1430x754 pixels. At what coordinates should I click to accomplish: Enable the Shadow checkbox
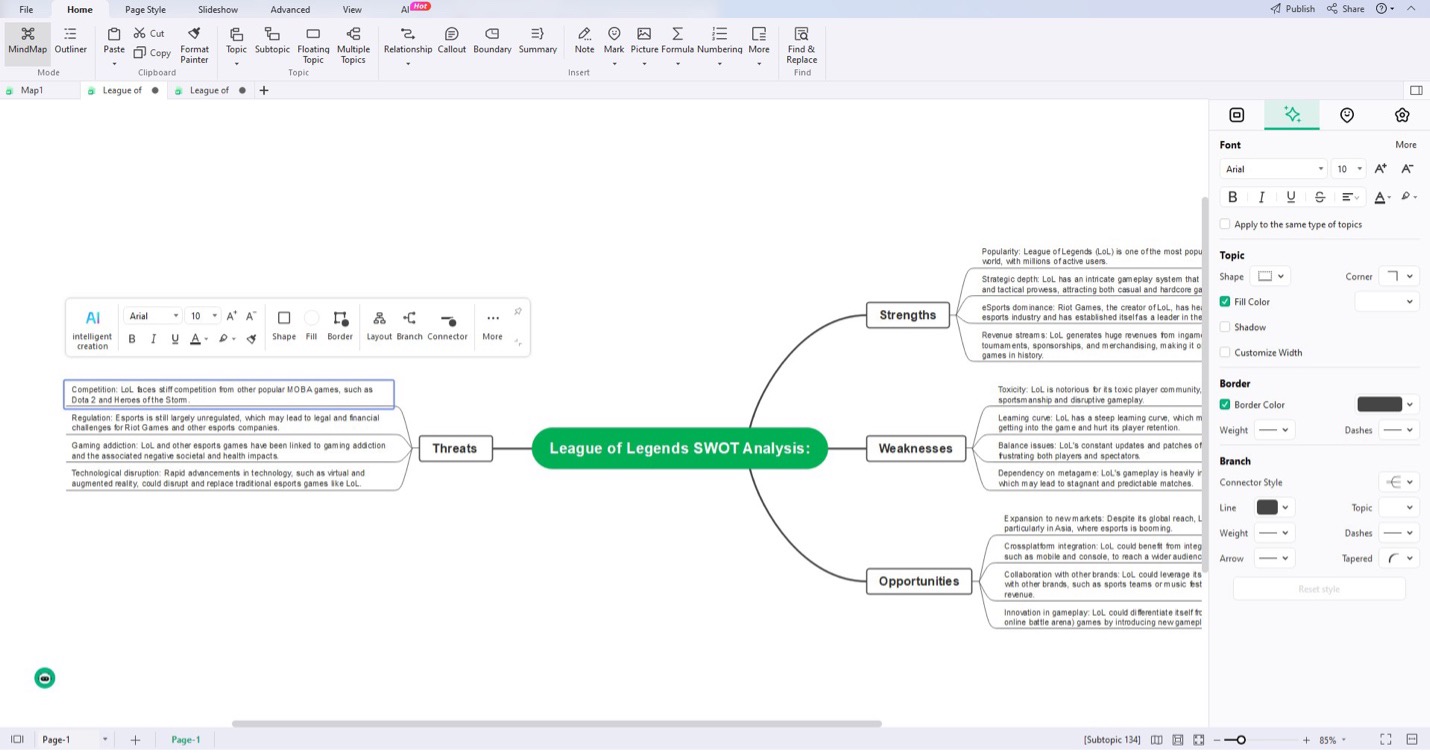[x=1225, y=327]
